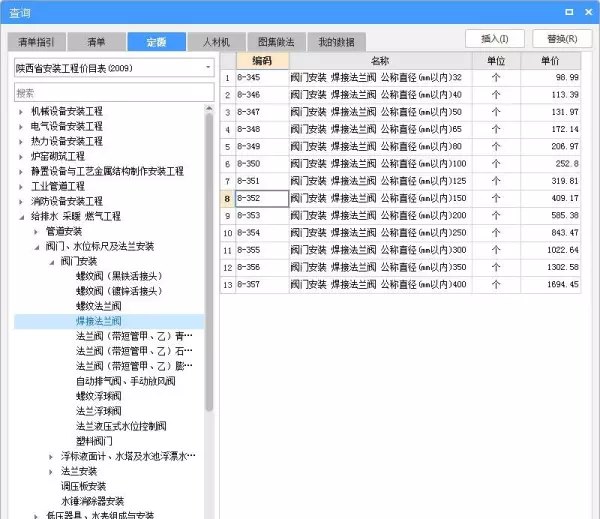
Task: Expand the 机械设备安装工程 node arrow
Action: 21,112
